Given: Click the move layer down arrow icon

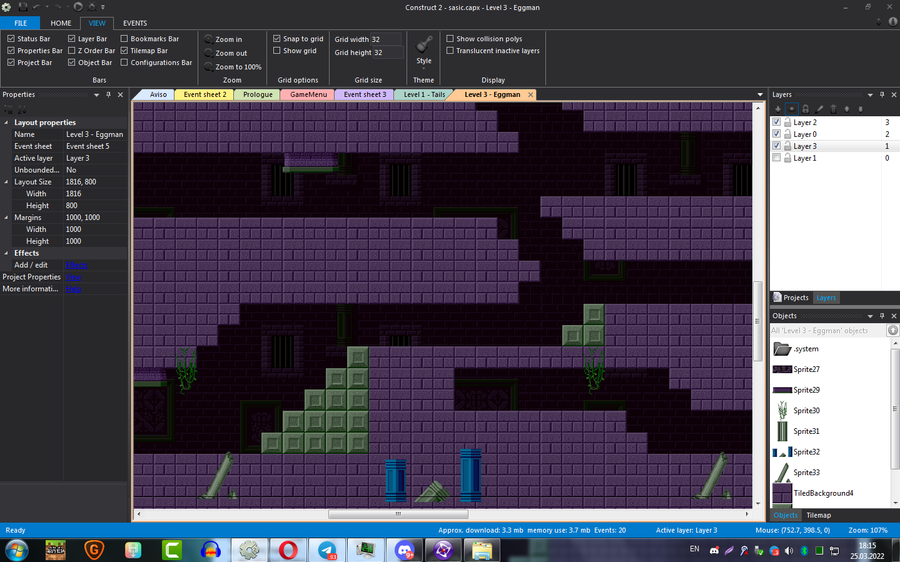Looking at the screenshot, I should coord(860,108).
